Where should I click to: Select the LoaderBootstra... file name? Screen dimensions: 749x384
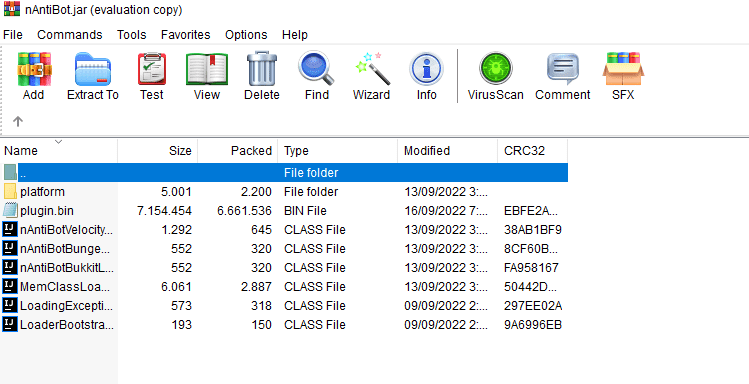coord(66,325)
